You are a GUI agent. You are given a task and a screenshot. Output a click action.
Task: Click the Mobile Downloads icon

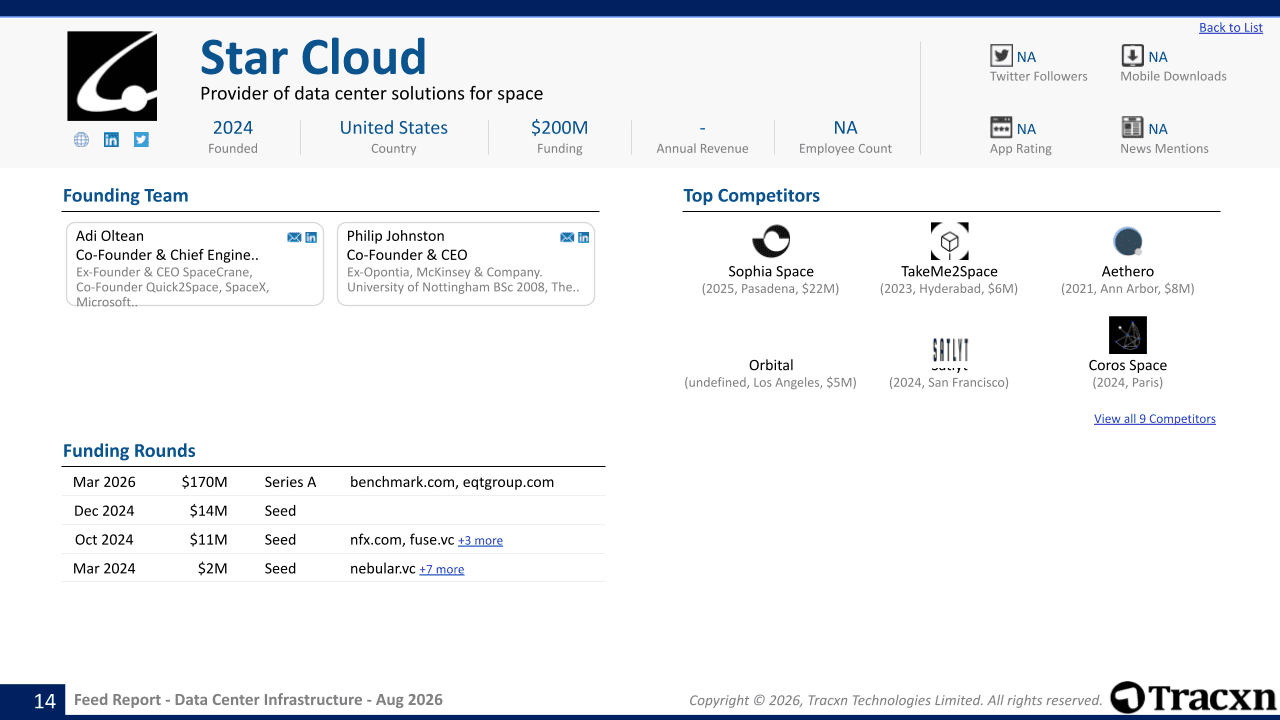pos(1132,56)
